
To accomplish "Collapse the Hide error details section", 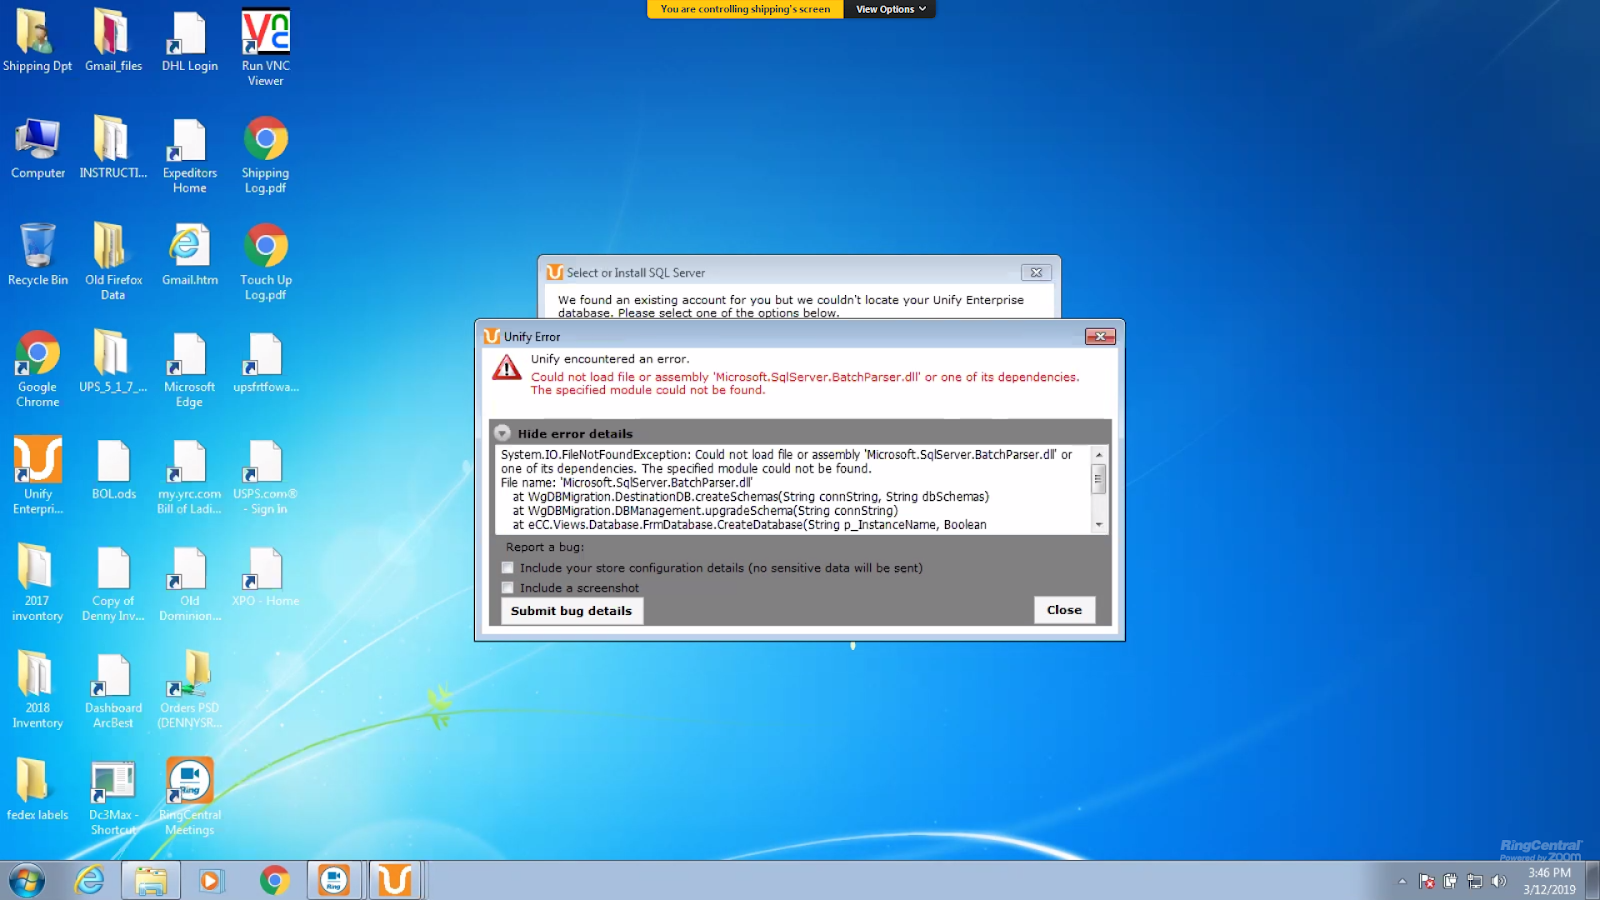I will point(503,434).
